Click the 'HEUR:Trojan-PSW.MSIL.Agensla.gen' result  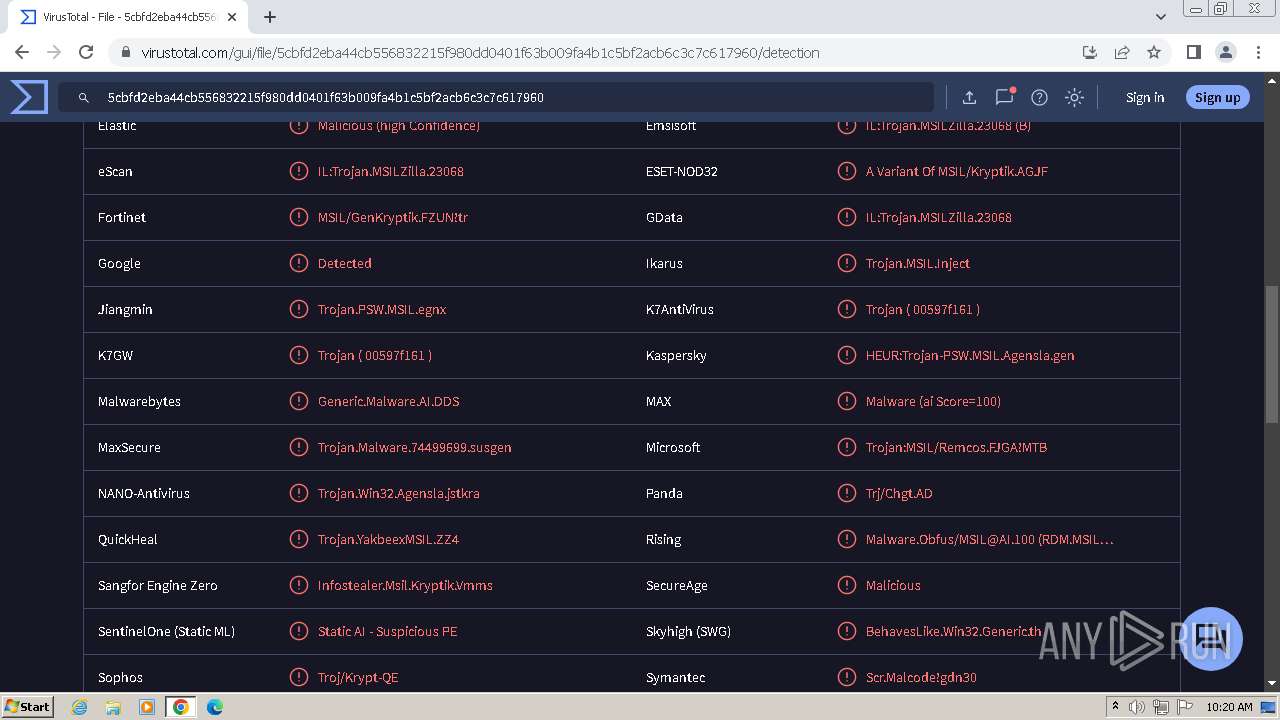click(970, 355)
